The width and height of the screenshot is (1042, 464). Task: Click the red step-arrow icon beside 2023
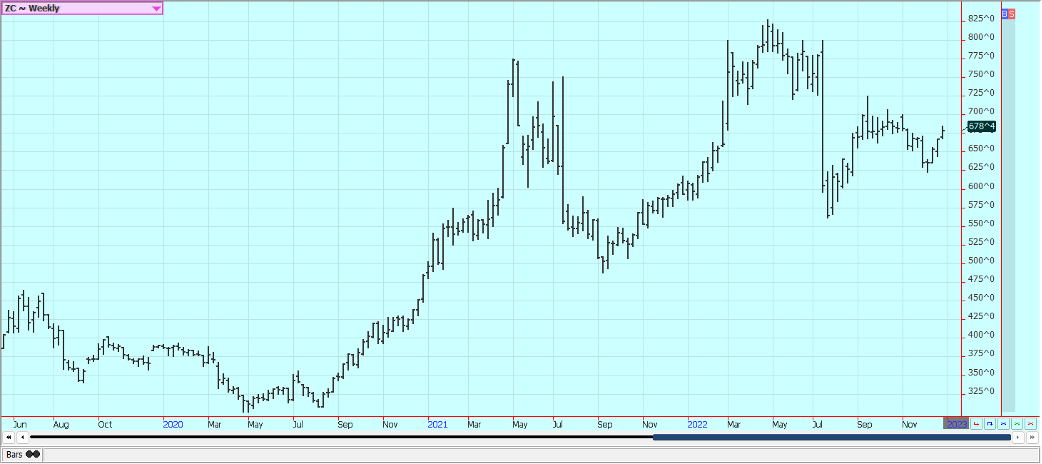click(x=976, y=423)
